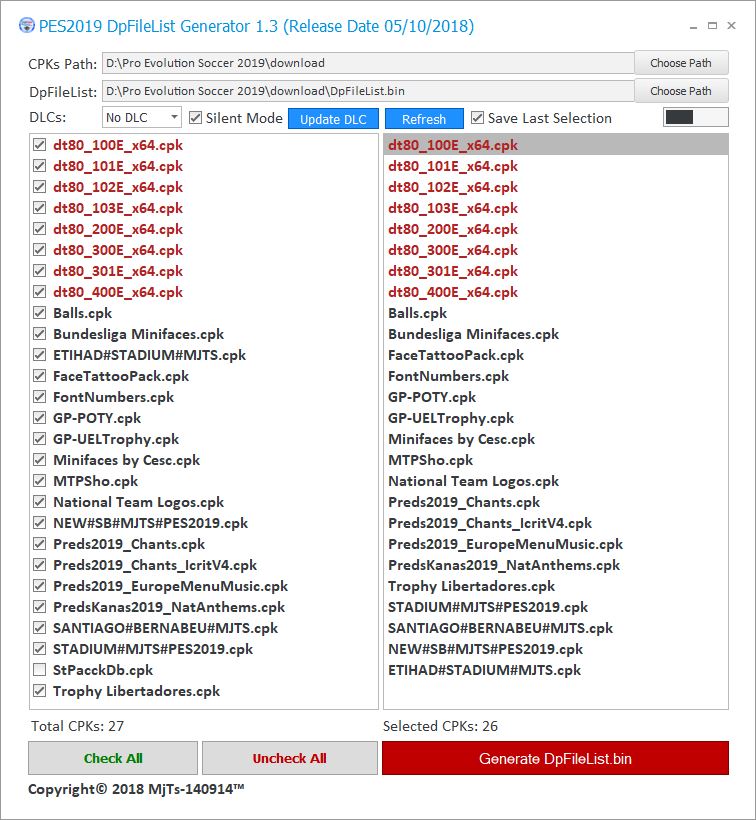Select Trophy Libertadores.cpk in right list
756x820 pixels.
coord(556,586)
